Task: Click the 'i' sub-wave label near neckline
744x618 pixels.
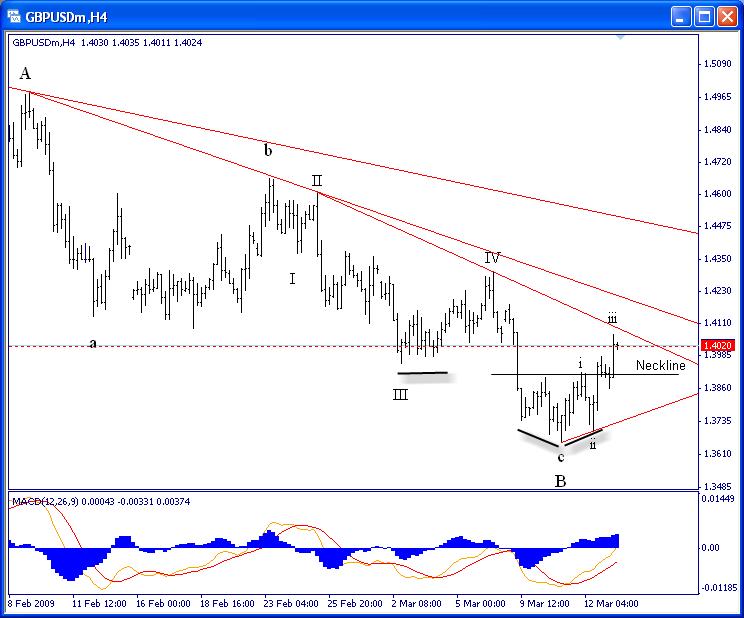Action: pyautogui.click(x=580, y=364)
